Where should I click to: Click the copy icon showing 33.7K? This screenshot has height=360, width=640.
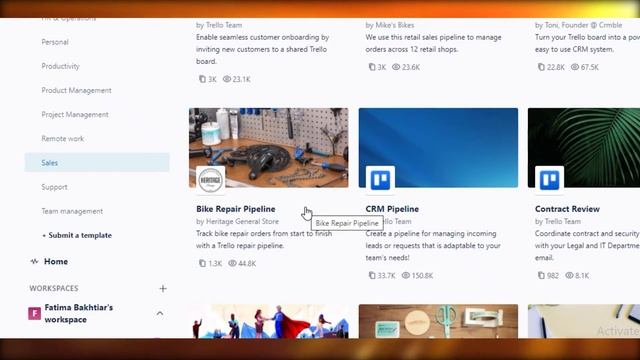click(x=372, y=276)
